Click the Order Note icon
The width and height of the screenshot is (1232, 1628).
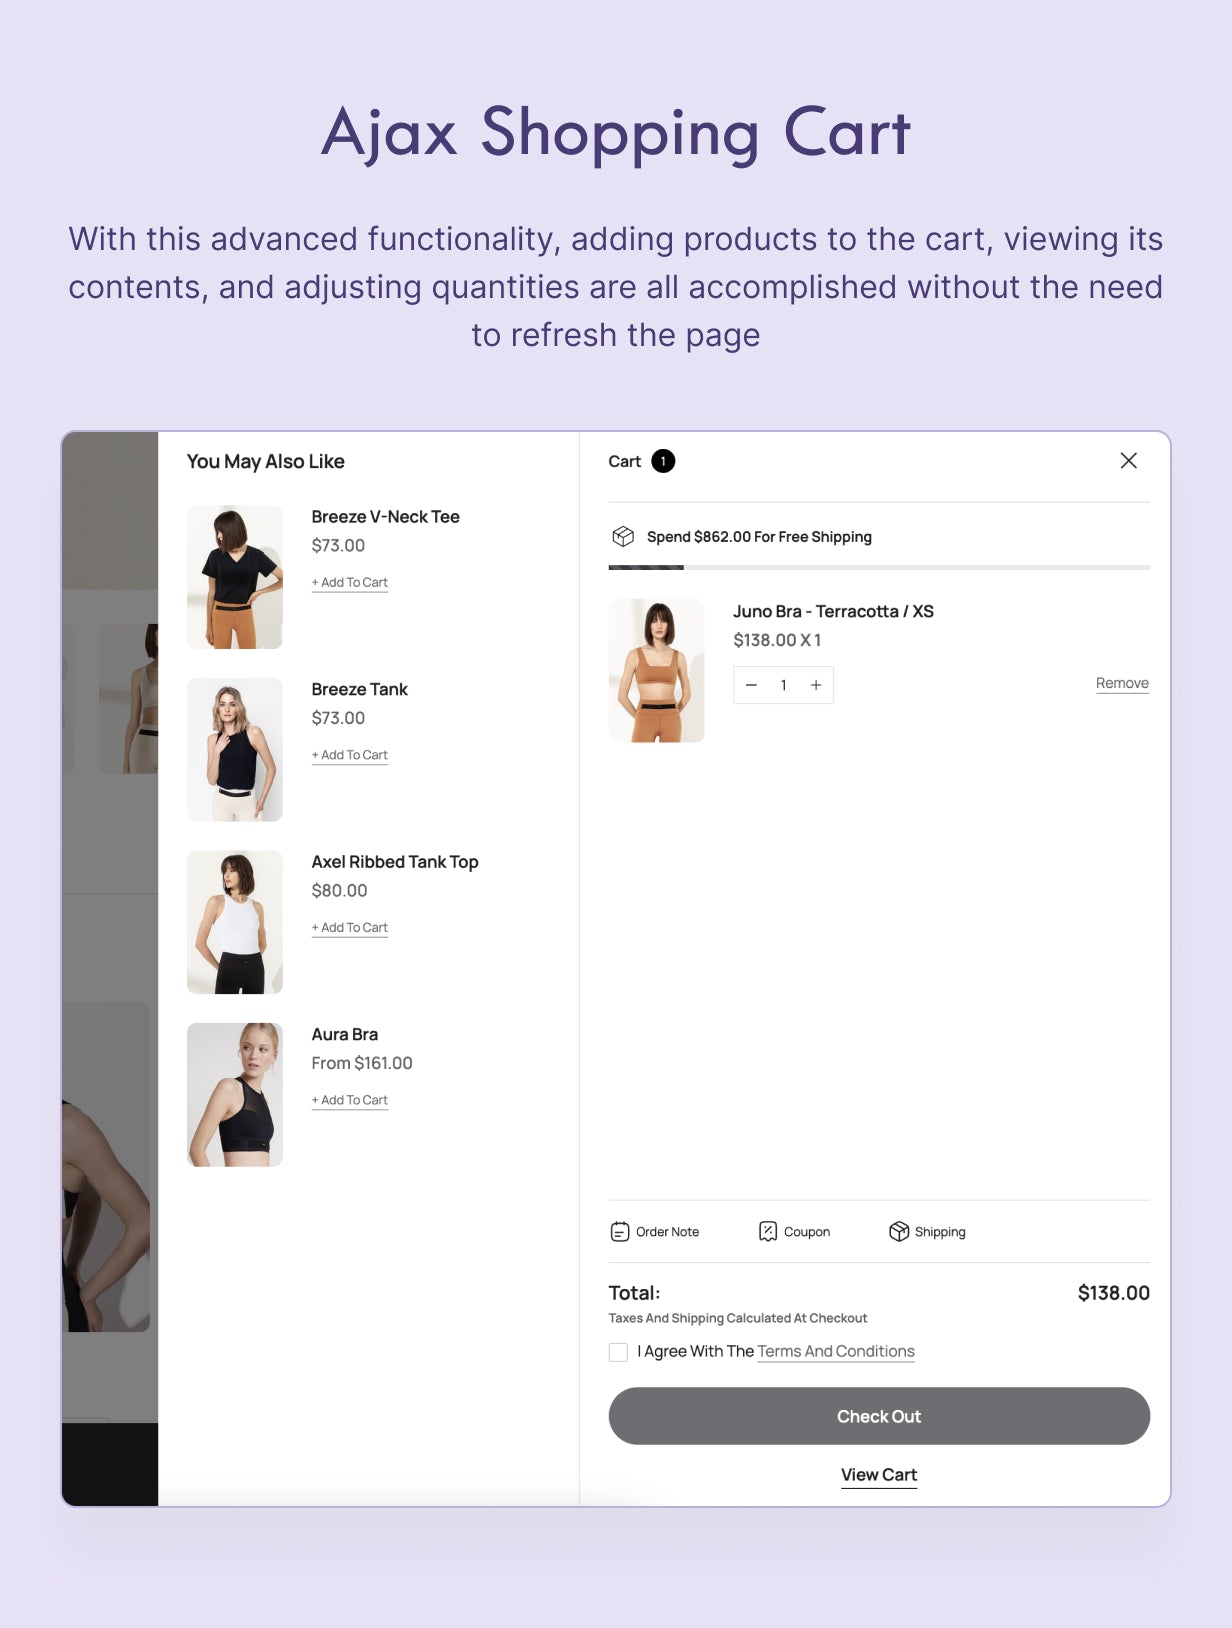pos(620,1231)
